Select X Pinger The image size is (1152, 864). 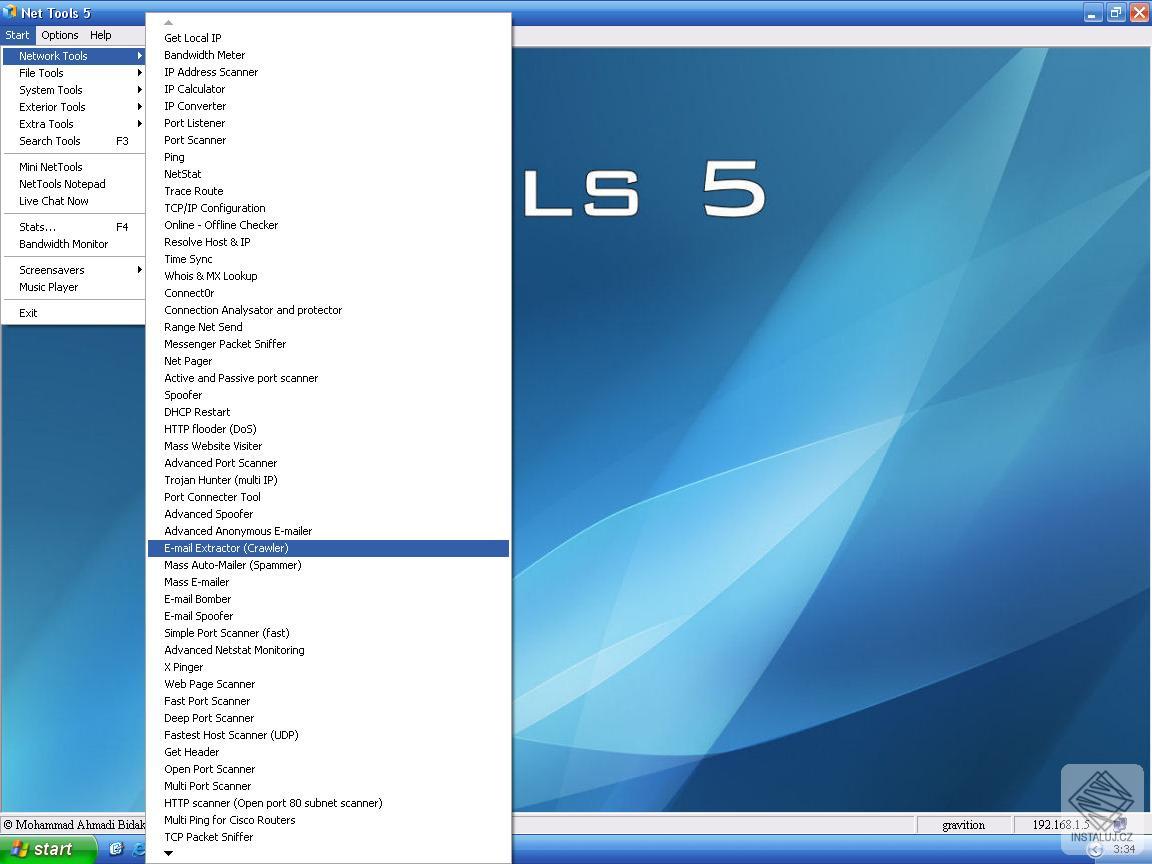pos(328,667)
